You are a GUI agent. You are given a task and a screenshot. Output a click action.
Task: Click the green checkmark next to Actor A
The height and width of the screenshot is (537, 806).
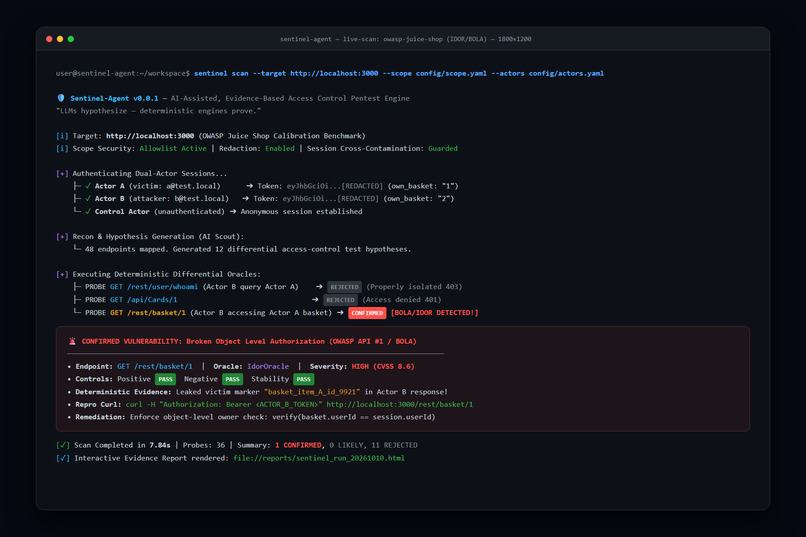88,186
